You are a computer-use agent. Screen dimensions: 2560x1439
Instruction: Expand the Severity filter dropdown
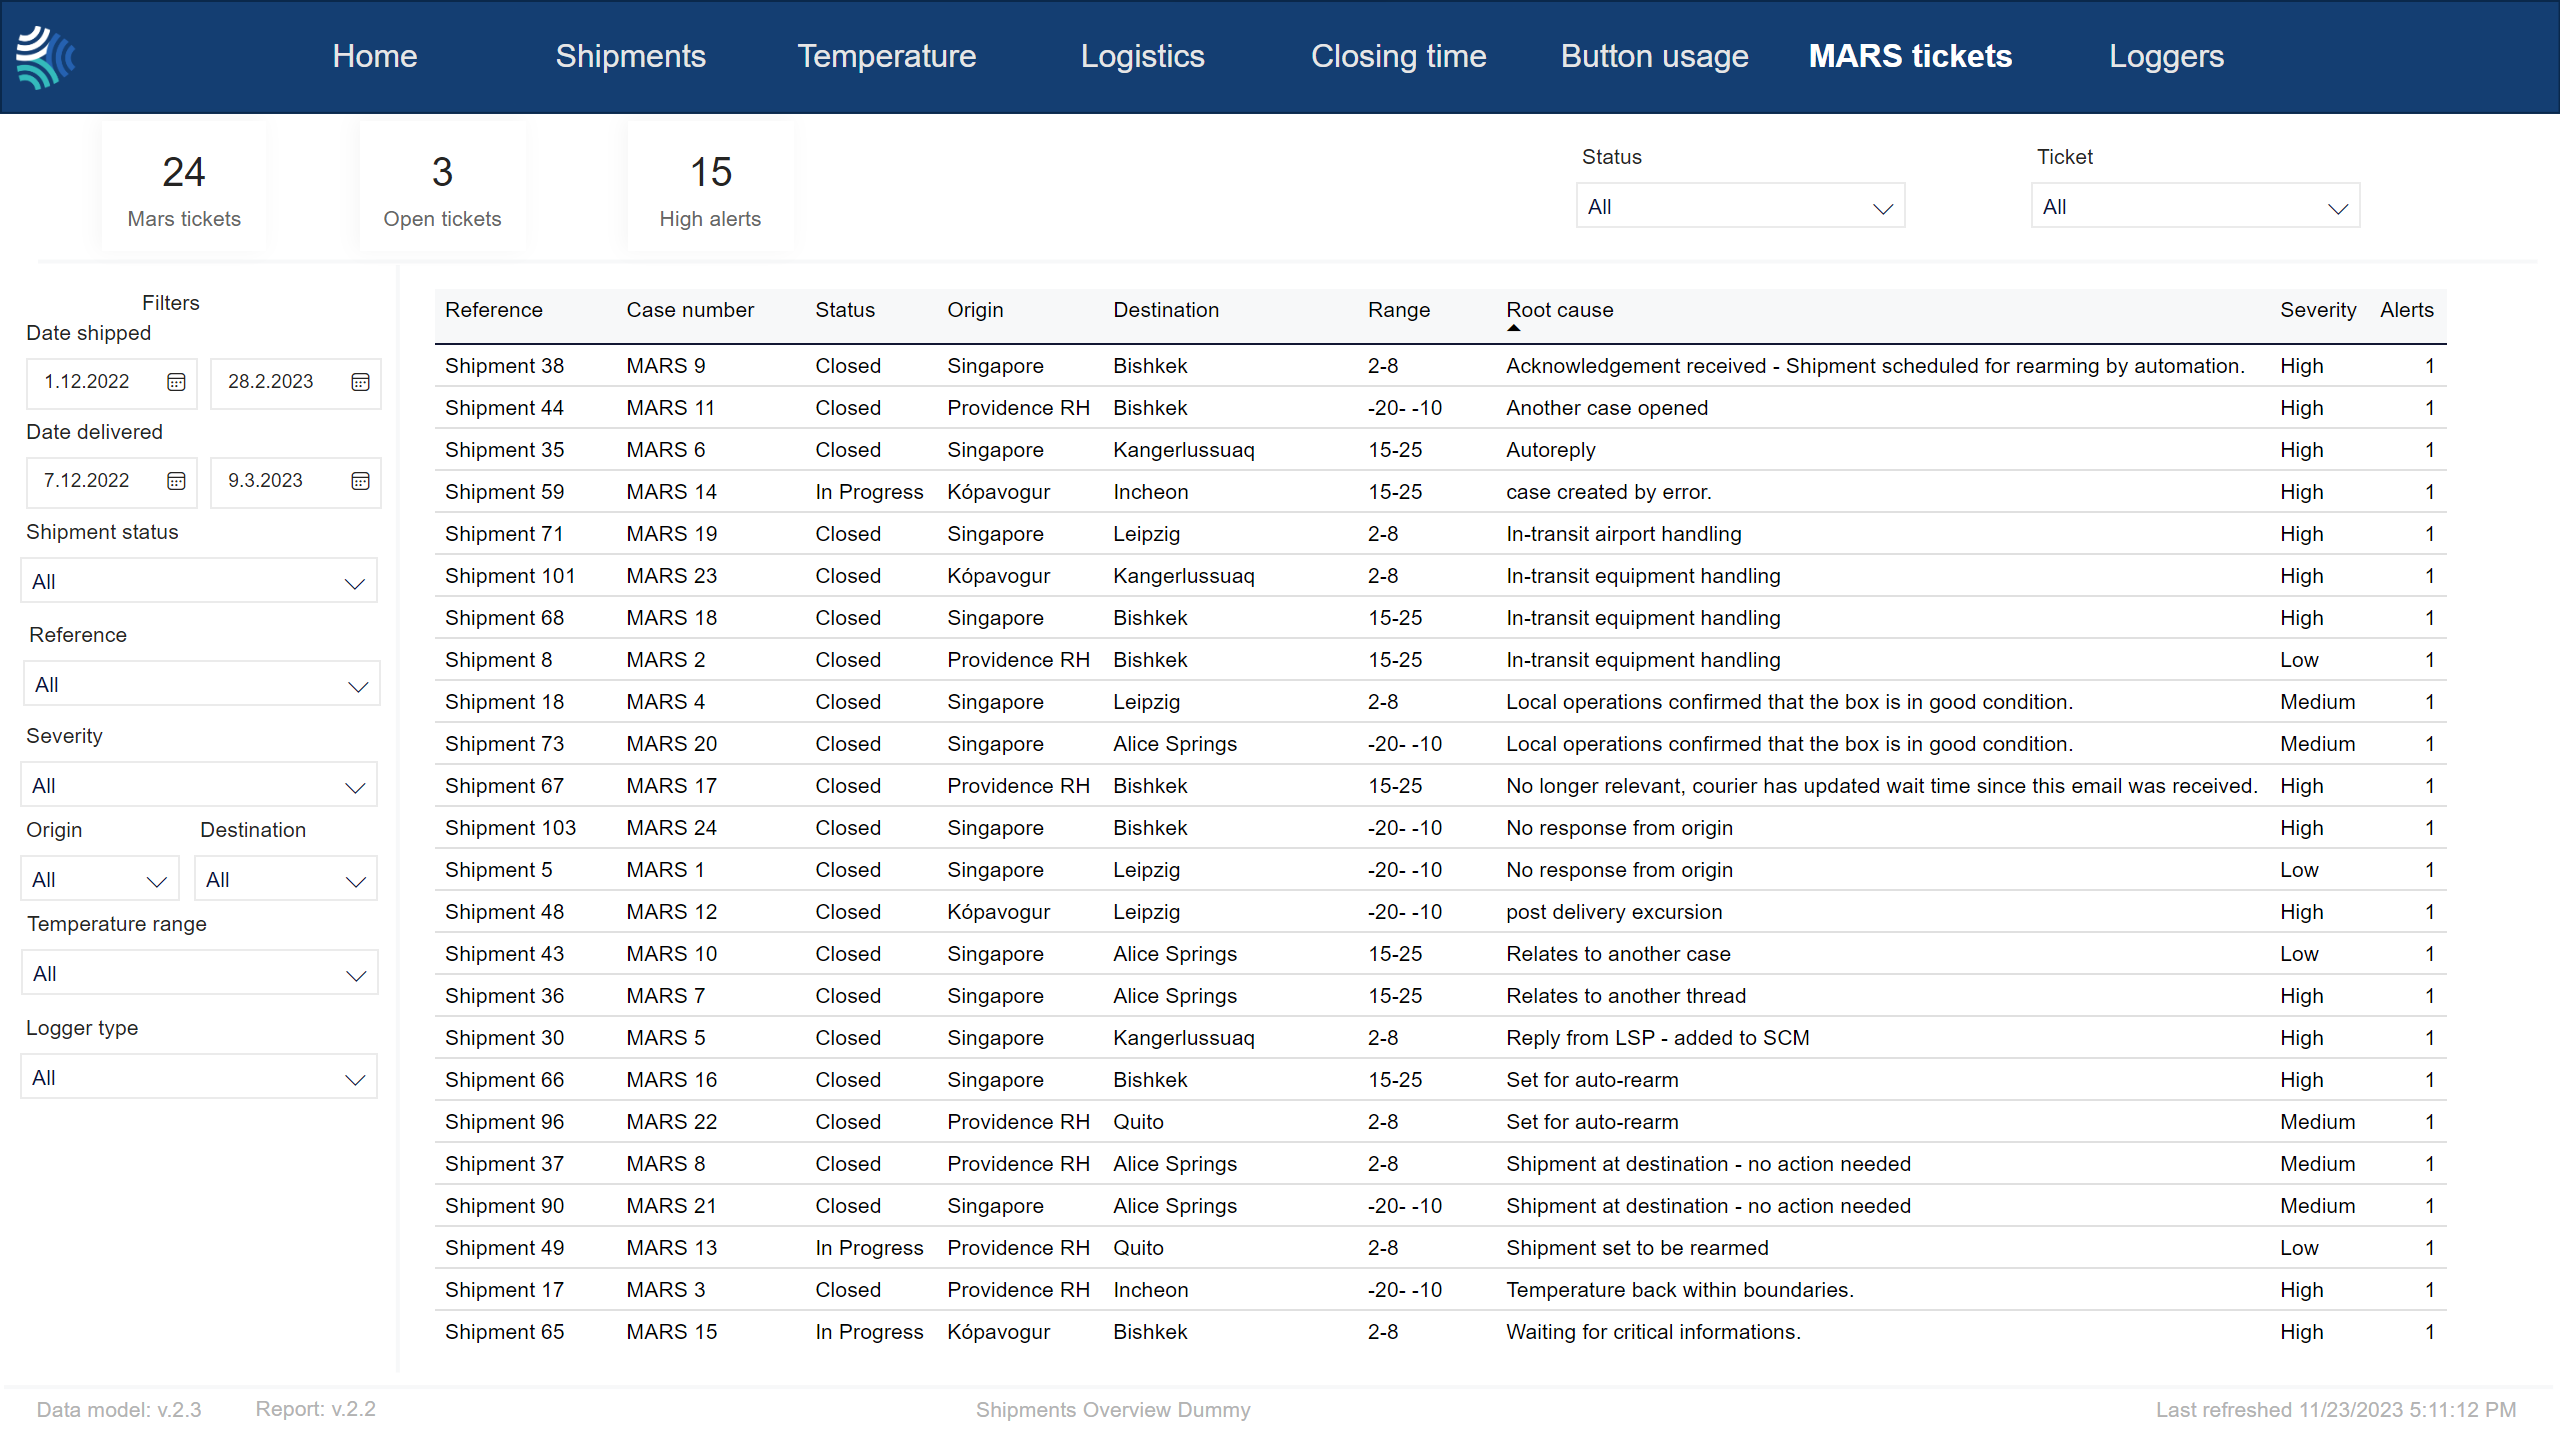tap(199, 786)
